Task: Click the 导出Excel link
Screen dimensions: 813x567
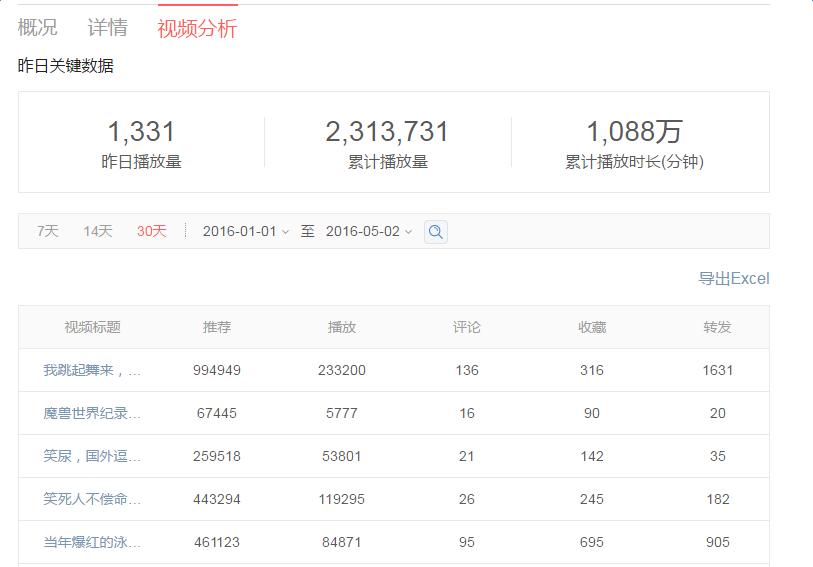Action: tap(734, 279)
